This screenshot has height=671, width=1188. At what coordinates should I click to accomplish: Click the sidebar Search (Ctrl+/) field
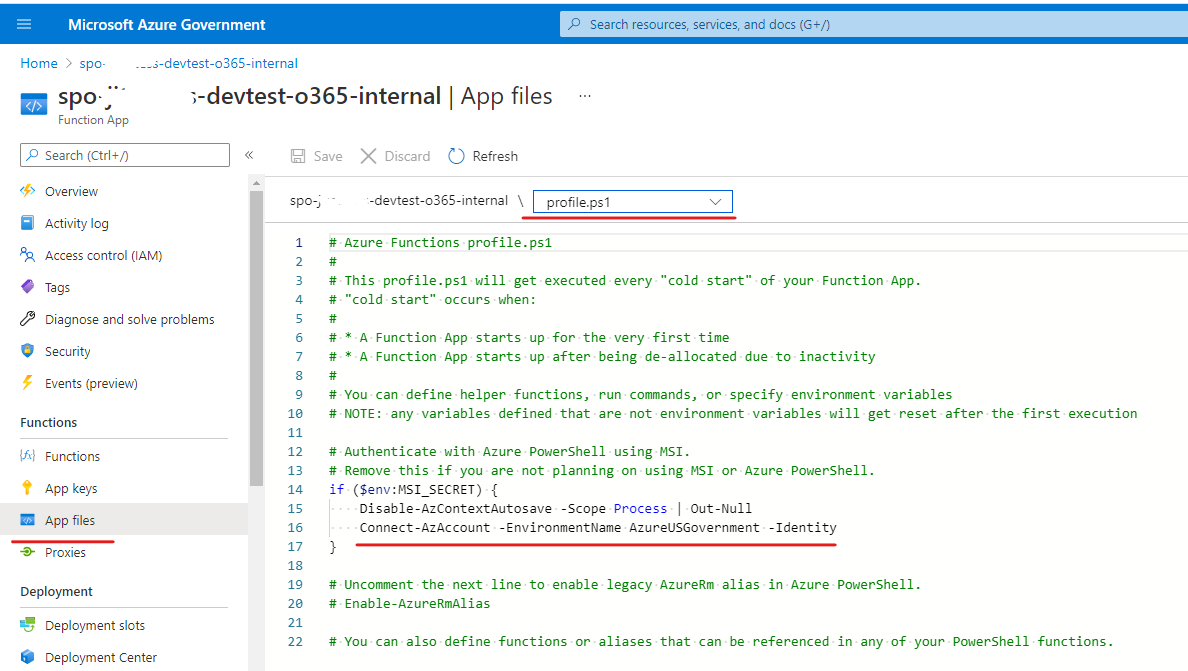[x=125, y=155]
